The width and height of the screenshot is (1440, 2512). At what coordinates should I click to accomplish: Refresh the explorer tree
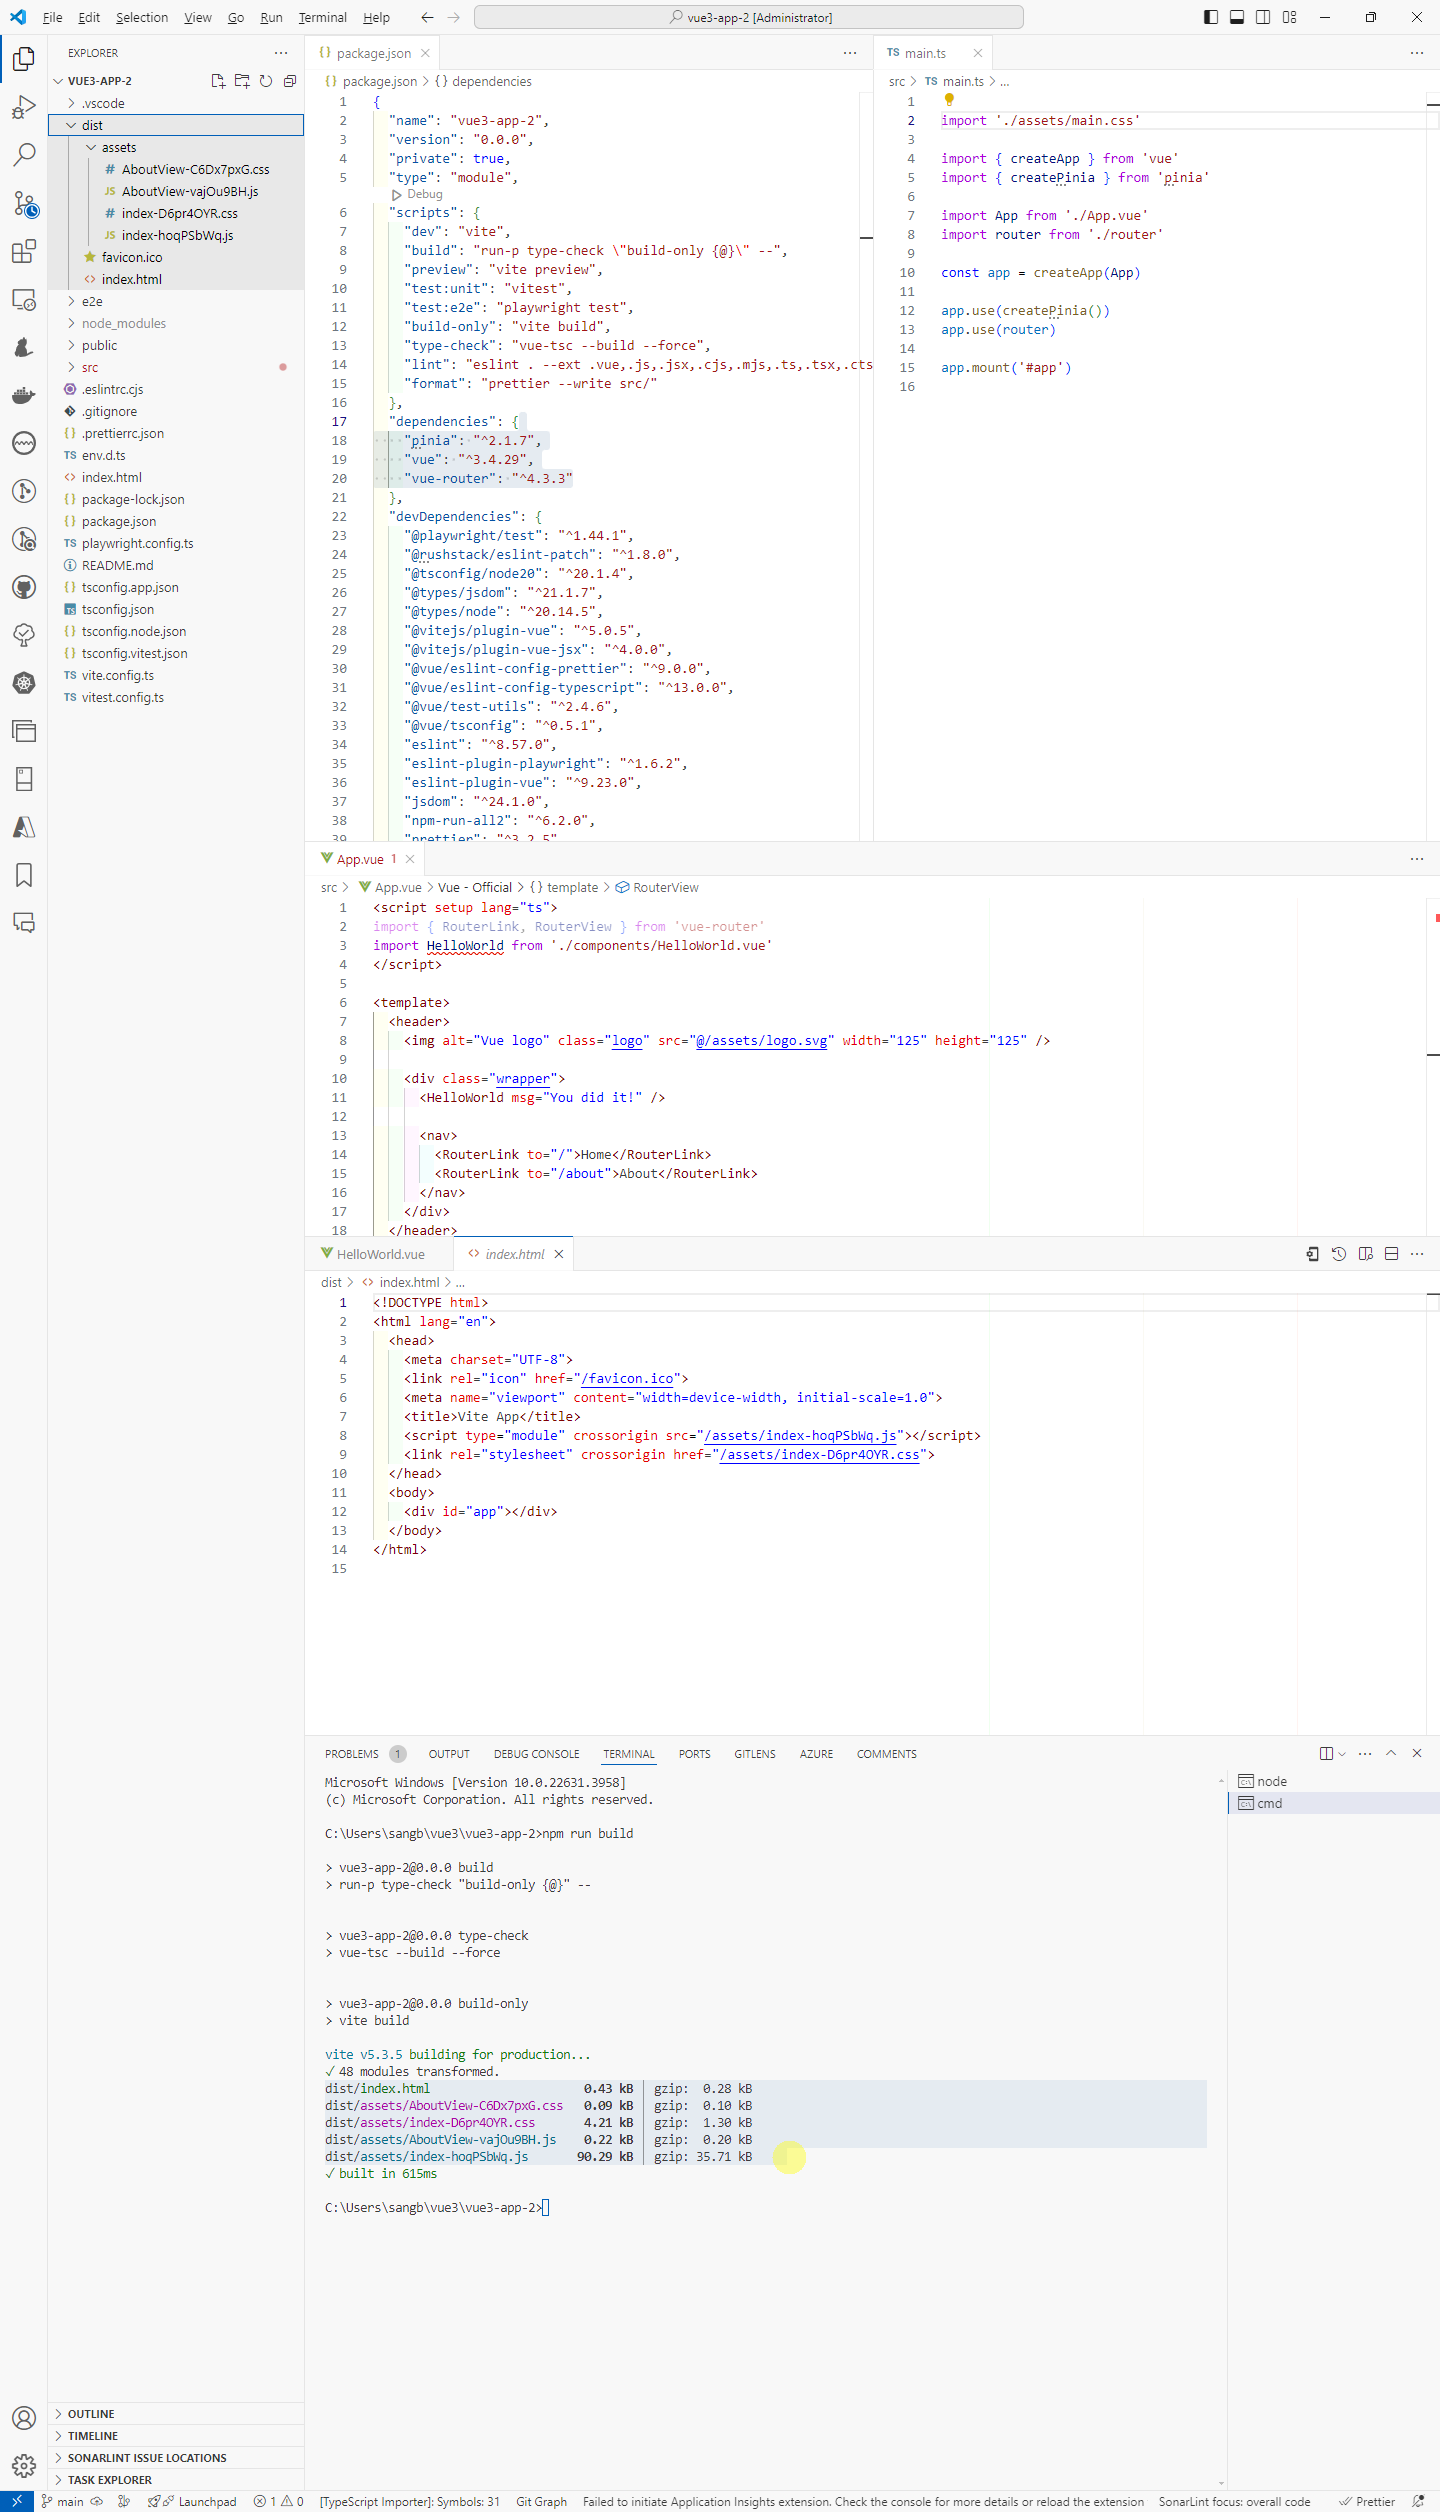(x=266, y=81)
